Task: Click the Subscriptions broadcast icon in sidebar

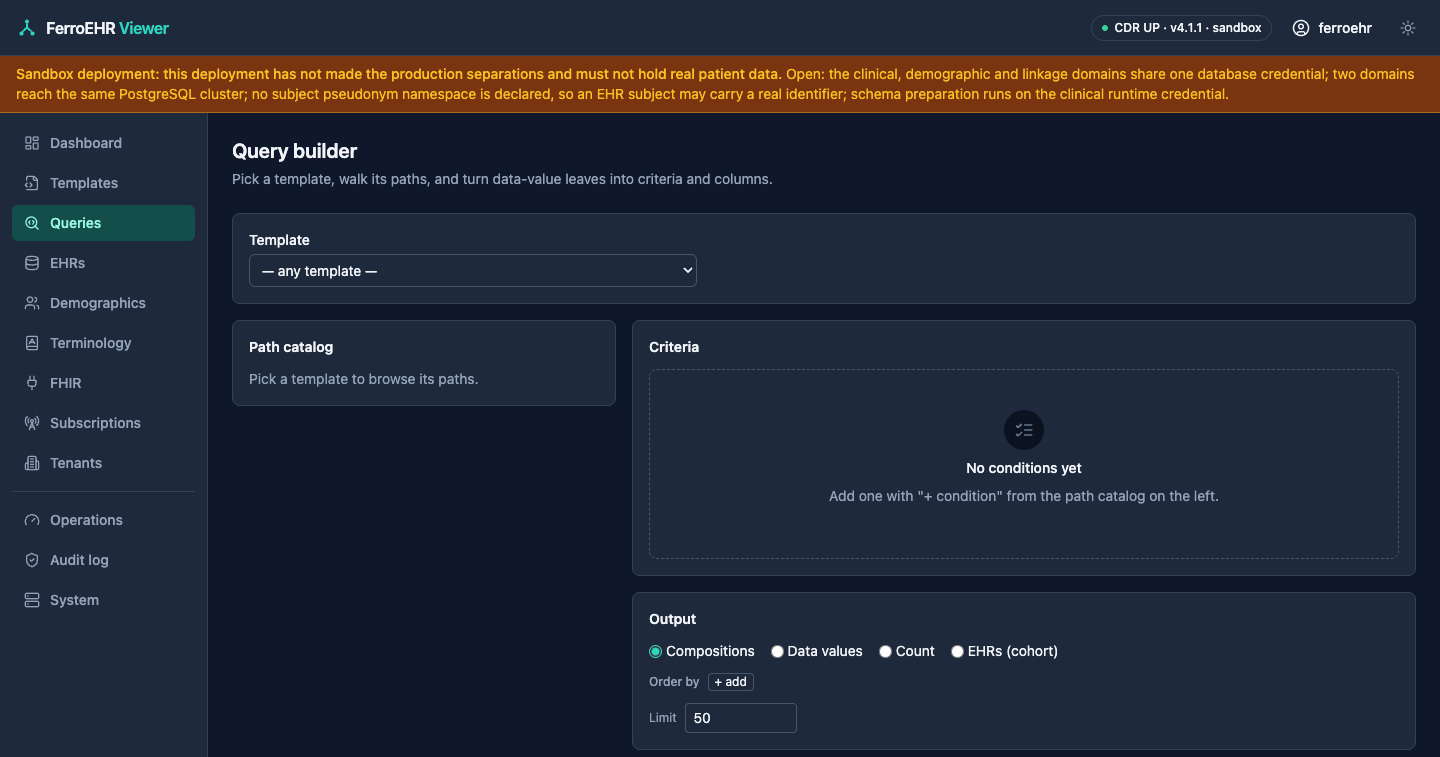Action: pyautogui.click(x=32, y=423)
